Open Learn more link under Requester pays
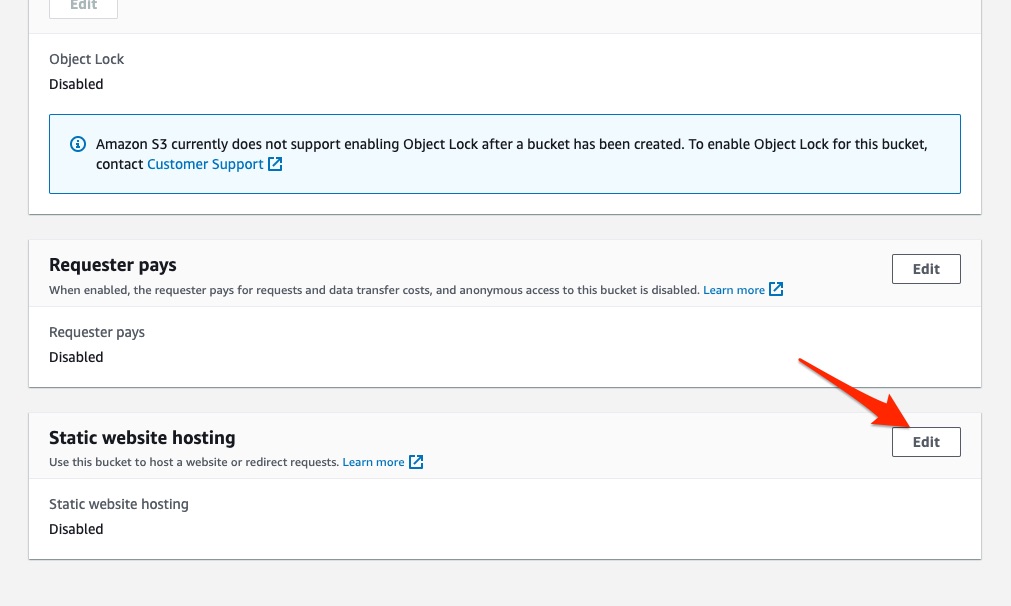The height and width of the screenshot is (606, 1011). coord(733,290)
